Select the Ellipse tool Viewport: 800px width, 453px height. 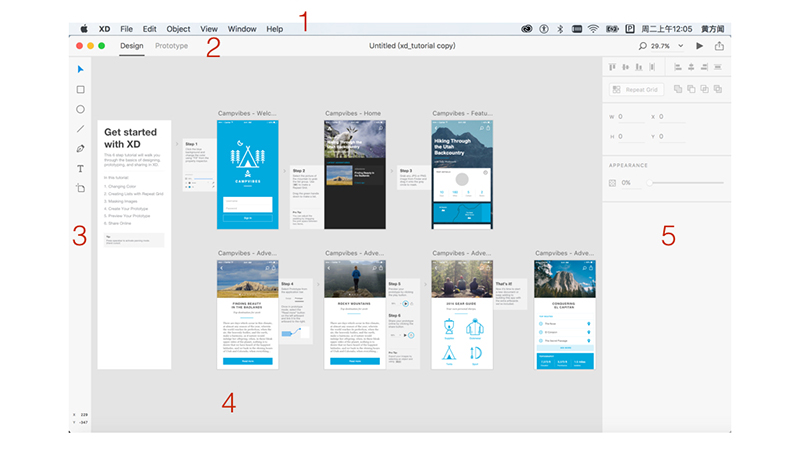(81, 109)
